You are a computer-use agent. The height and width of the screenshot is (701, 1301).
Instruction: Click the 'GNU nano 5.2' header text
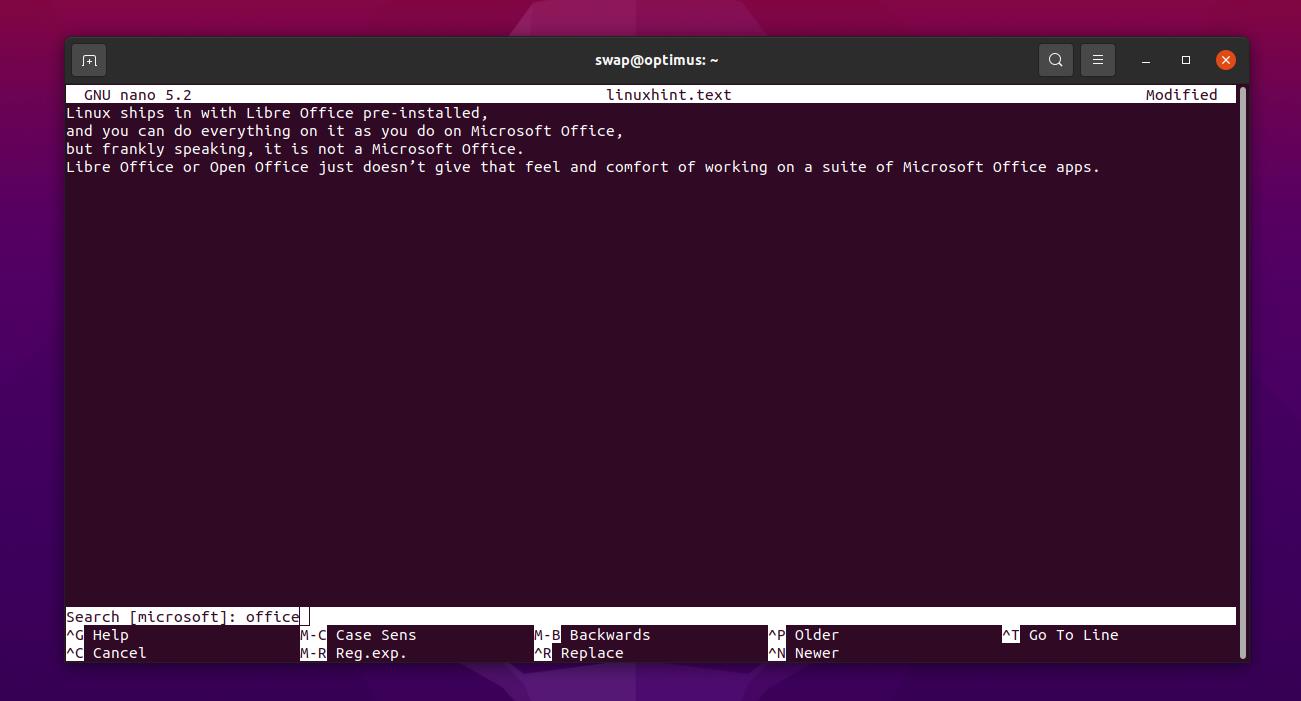(x=138, y=95)
